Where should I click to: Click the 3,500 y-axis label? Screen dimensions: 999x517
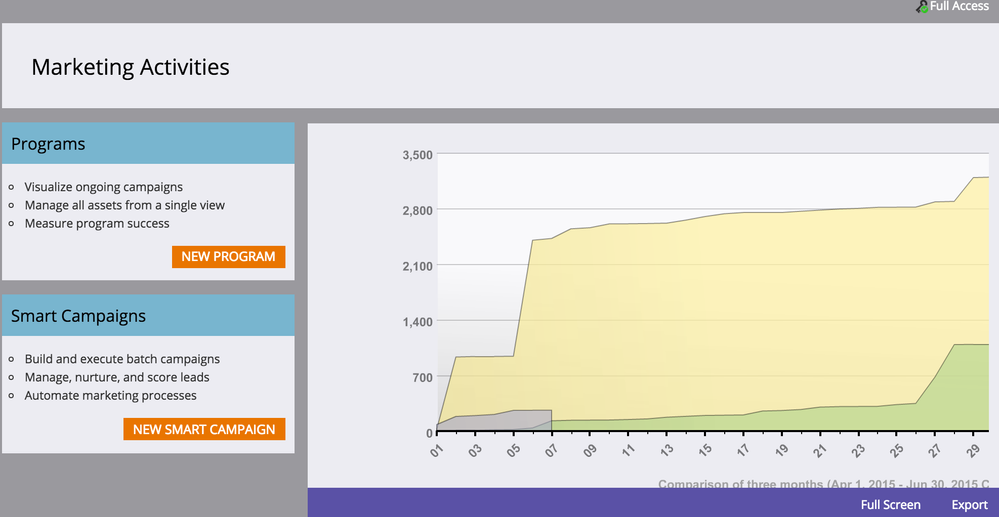coord(416,155)
